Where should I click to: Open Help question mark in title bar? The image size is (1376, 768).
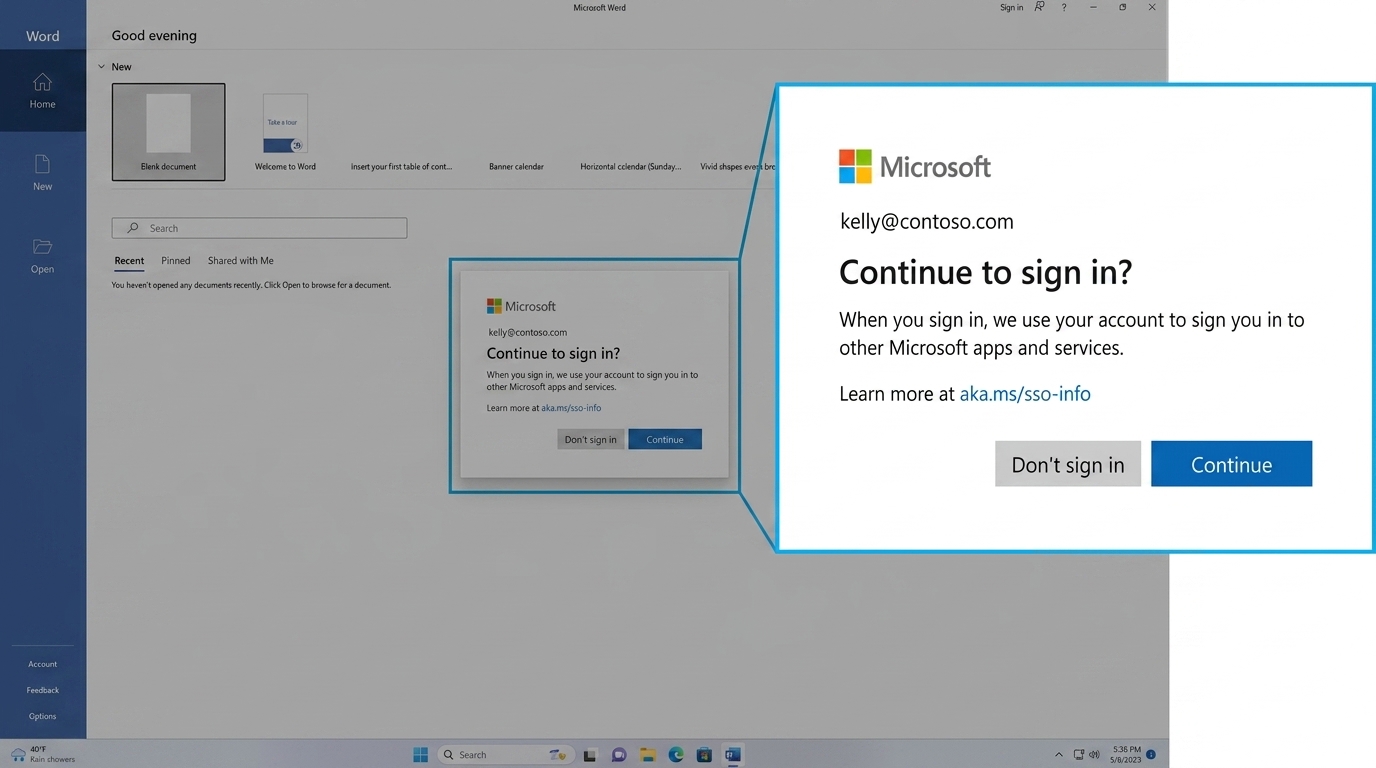coord(1064,7)
